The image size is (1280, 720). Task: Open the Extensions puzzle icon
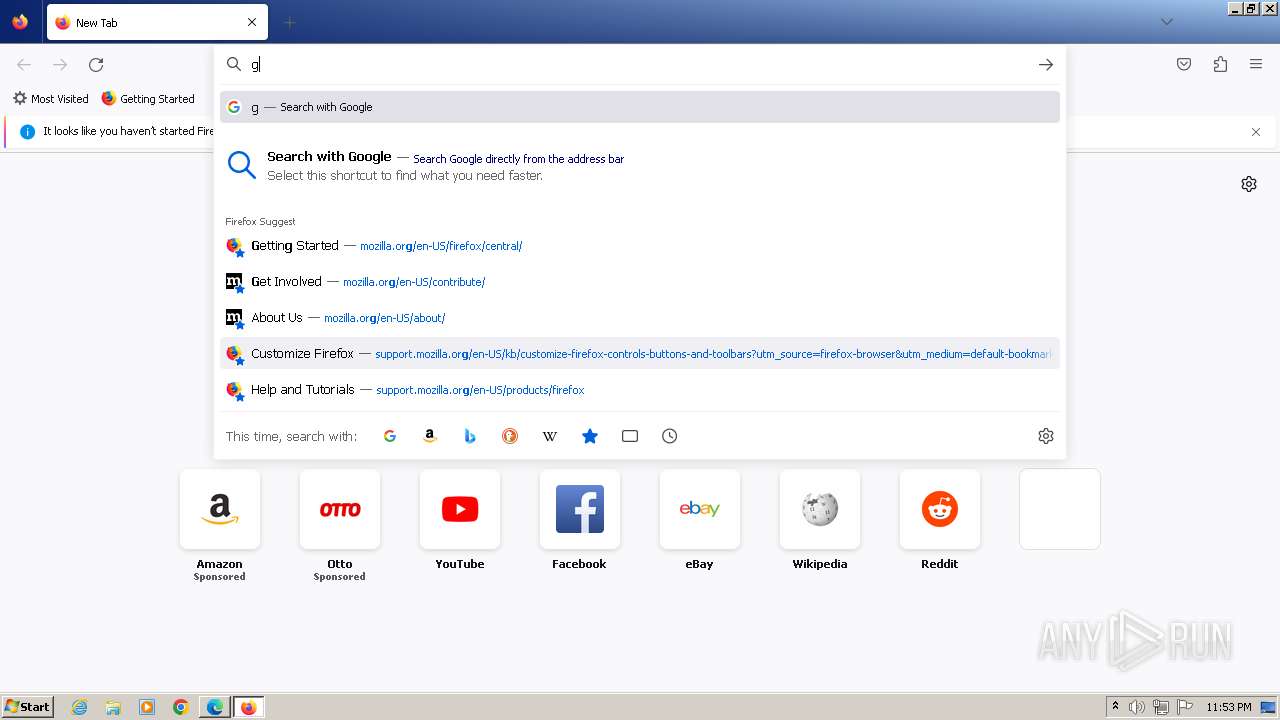1220,64
